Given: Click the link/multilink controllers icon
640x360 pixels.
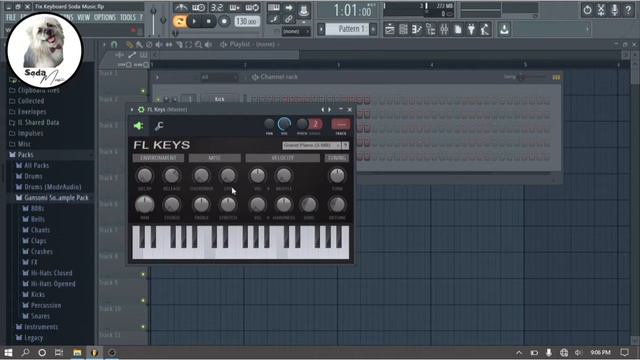Looking at the screenshot, I should pos(289,19).
